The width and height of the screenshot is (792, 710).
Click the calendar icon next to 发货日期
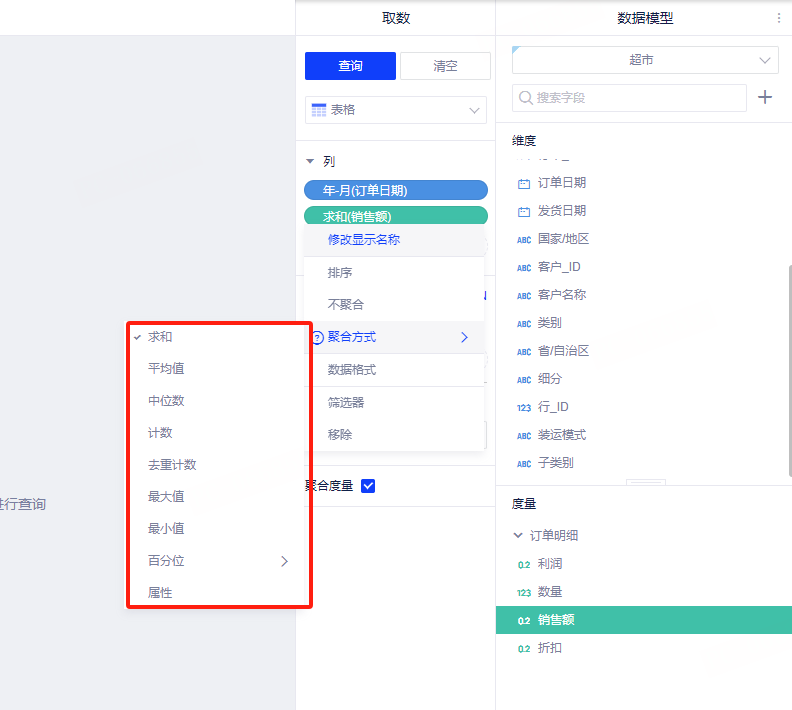point(524,211)
